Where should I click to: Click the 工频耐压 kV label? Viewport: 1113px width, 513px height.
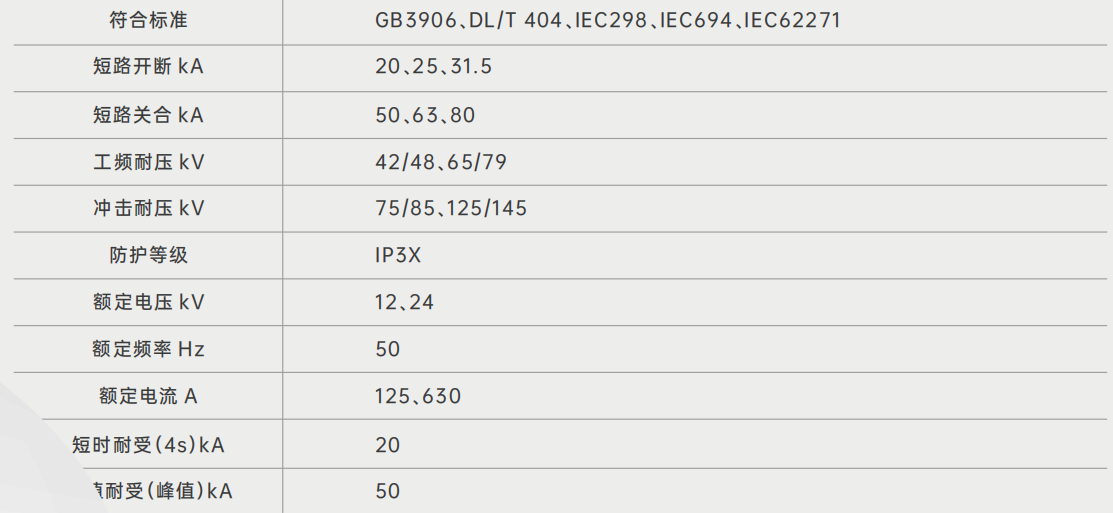point(148,162)
